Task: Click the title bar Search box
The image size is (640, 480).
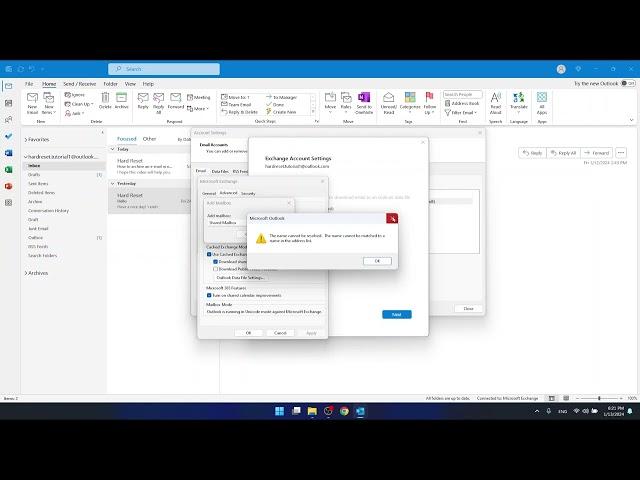Action: tap(164, 69)
